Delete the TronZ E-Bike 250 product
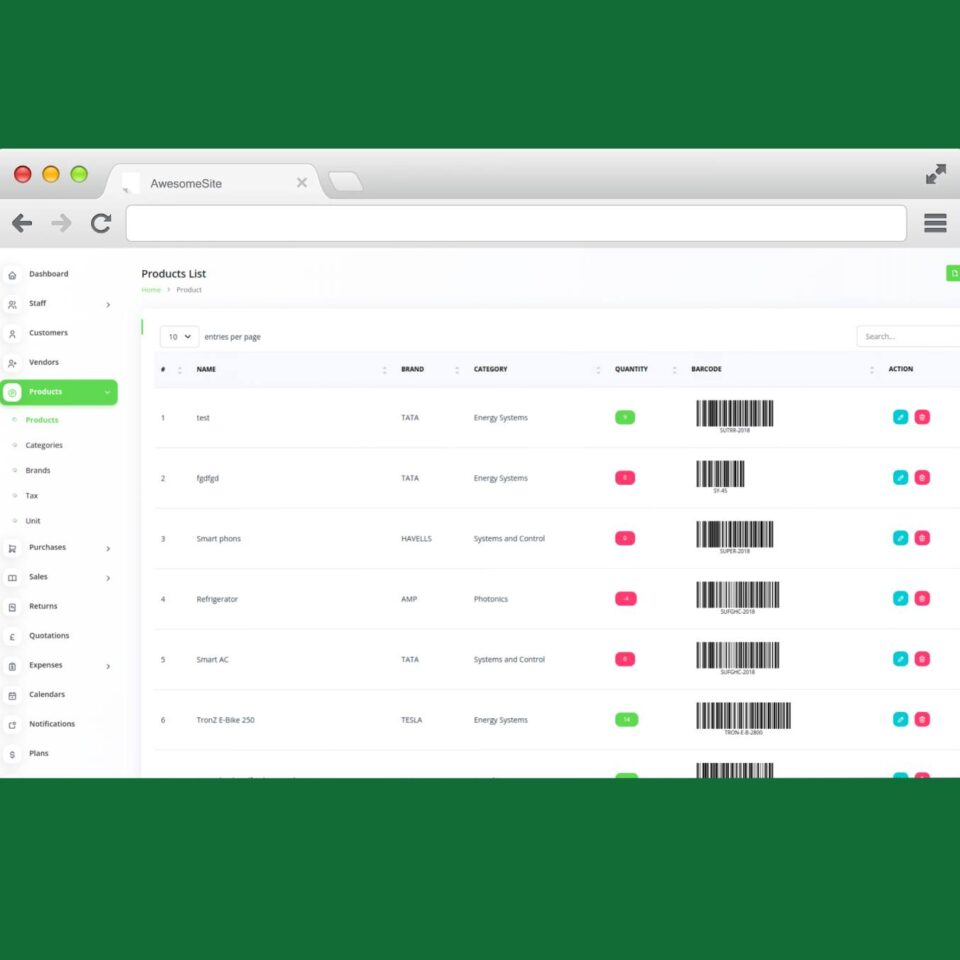 point(922,719)
